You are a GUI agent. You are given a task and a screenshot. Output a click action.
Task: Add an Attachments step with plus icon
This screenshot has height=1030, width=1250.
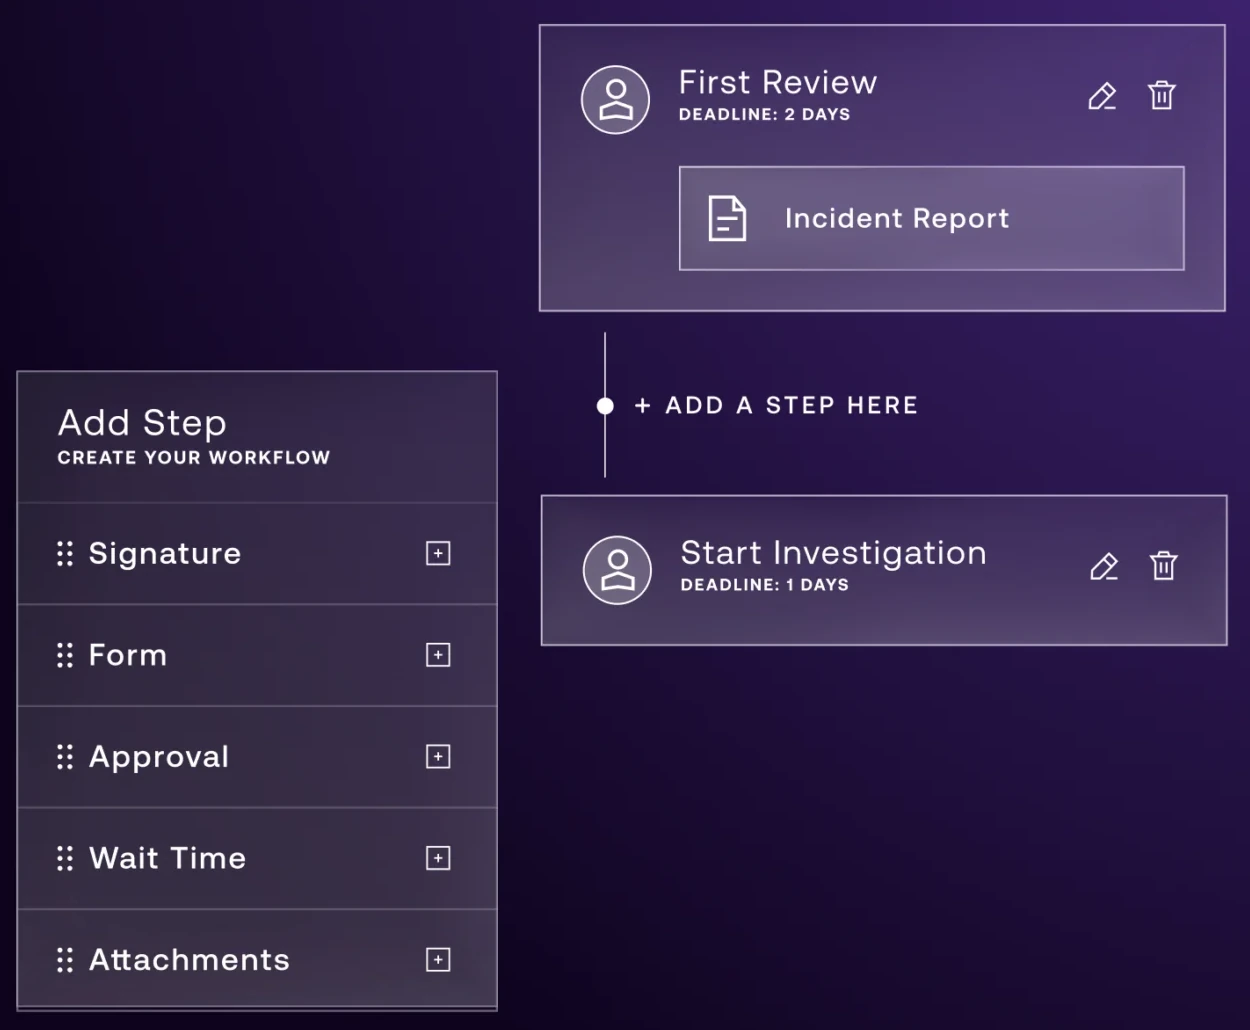click(438, 960)
